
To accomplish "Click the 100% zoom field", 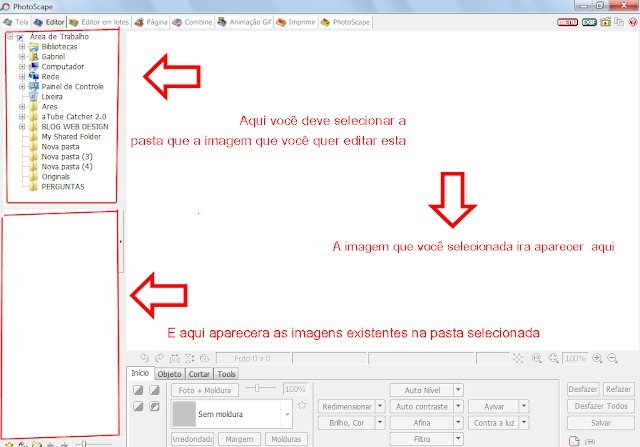I will pos(575,358).
